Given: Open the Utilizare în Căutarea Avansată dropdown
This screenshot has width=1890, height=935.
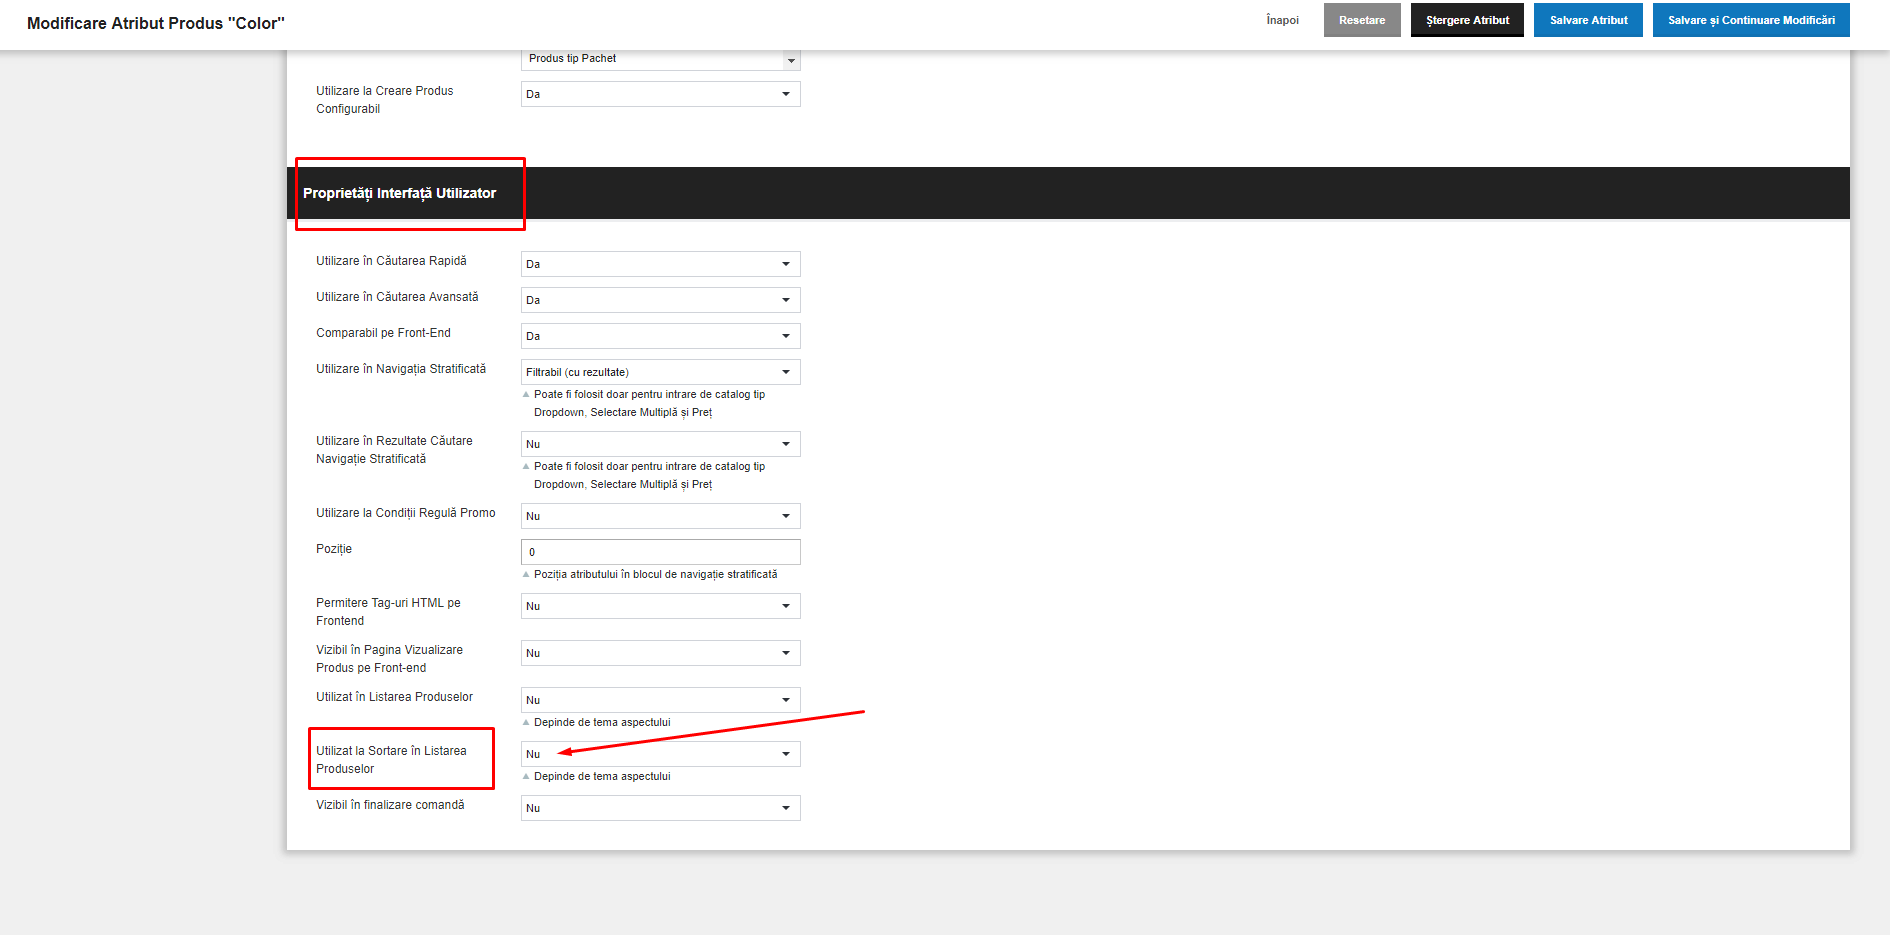Looking at the screenshot, I should (x=660, y=300).
